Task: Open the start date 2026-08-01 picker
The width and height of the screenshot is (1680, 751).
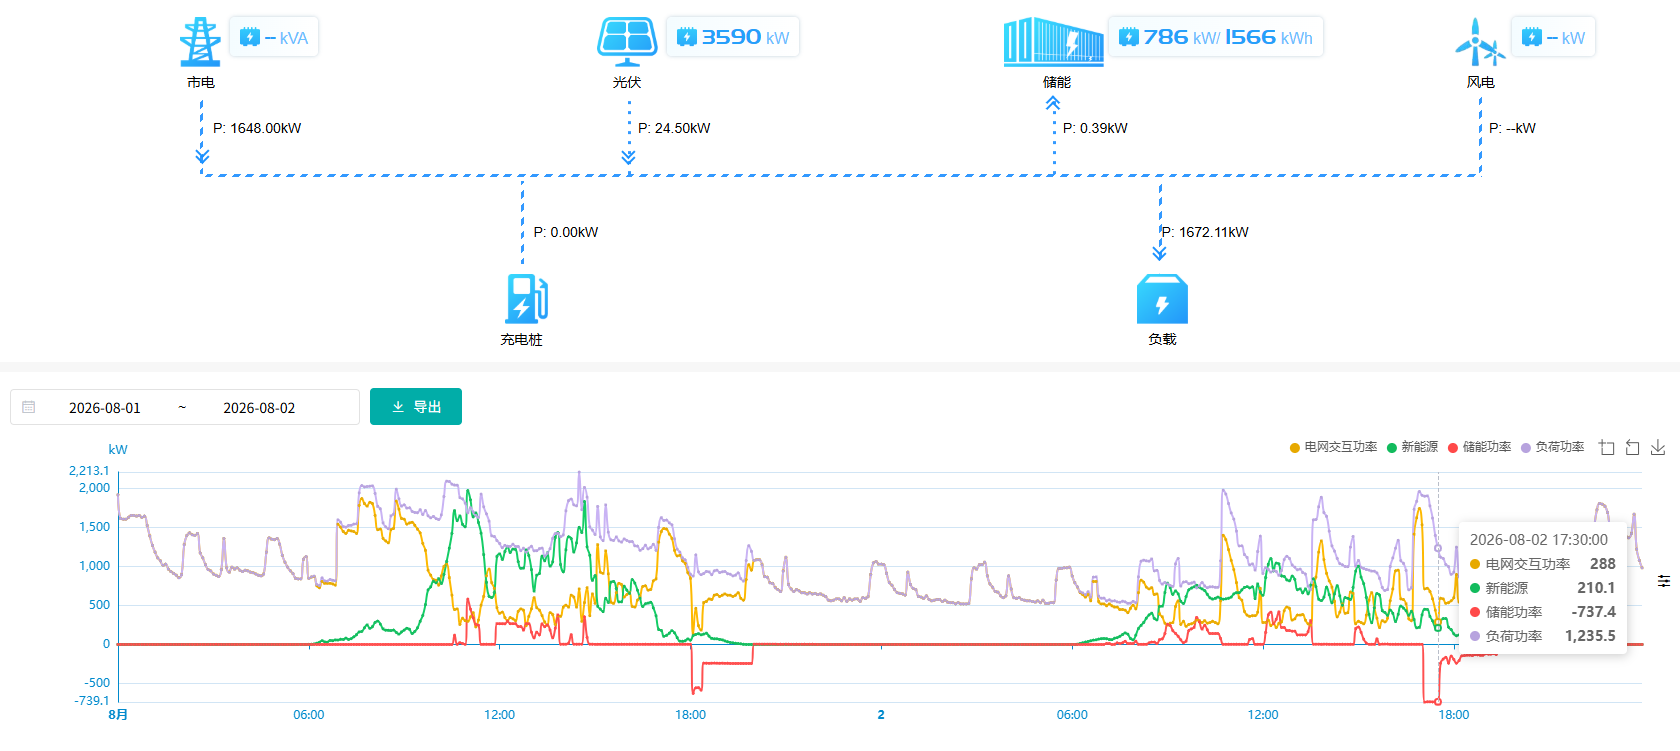Action: click(x=105, y=408)
